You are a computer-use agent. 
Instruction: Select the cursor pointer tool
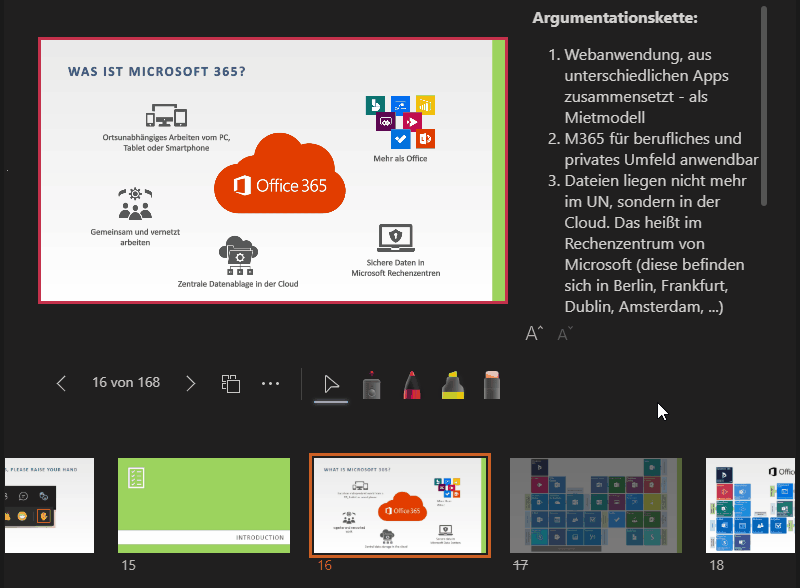click(x=331, y=384)
